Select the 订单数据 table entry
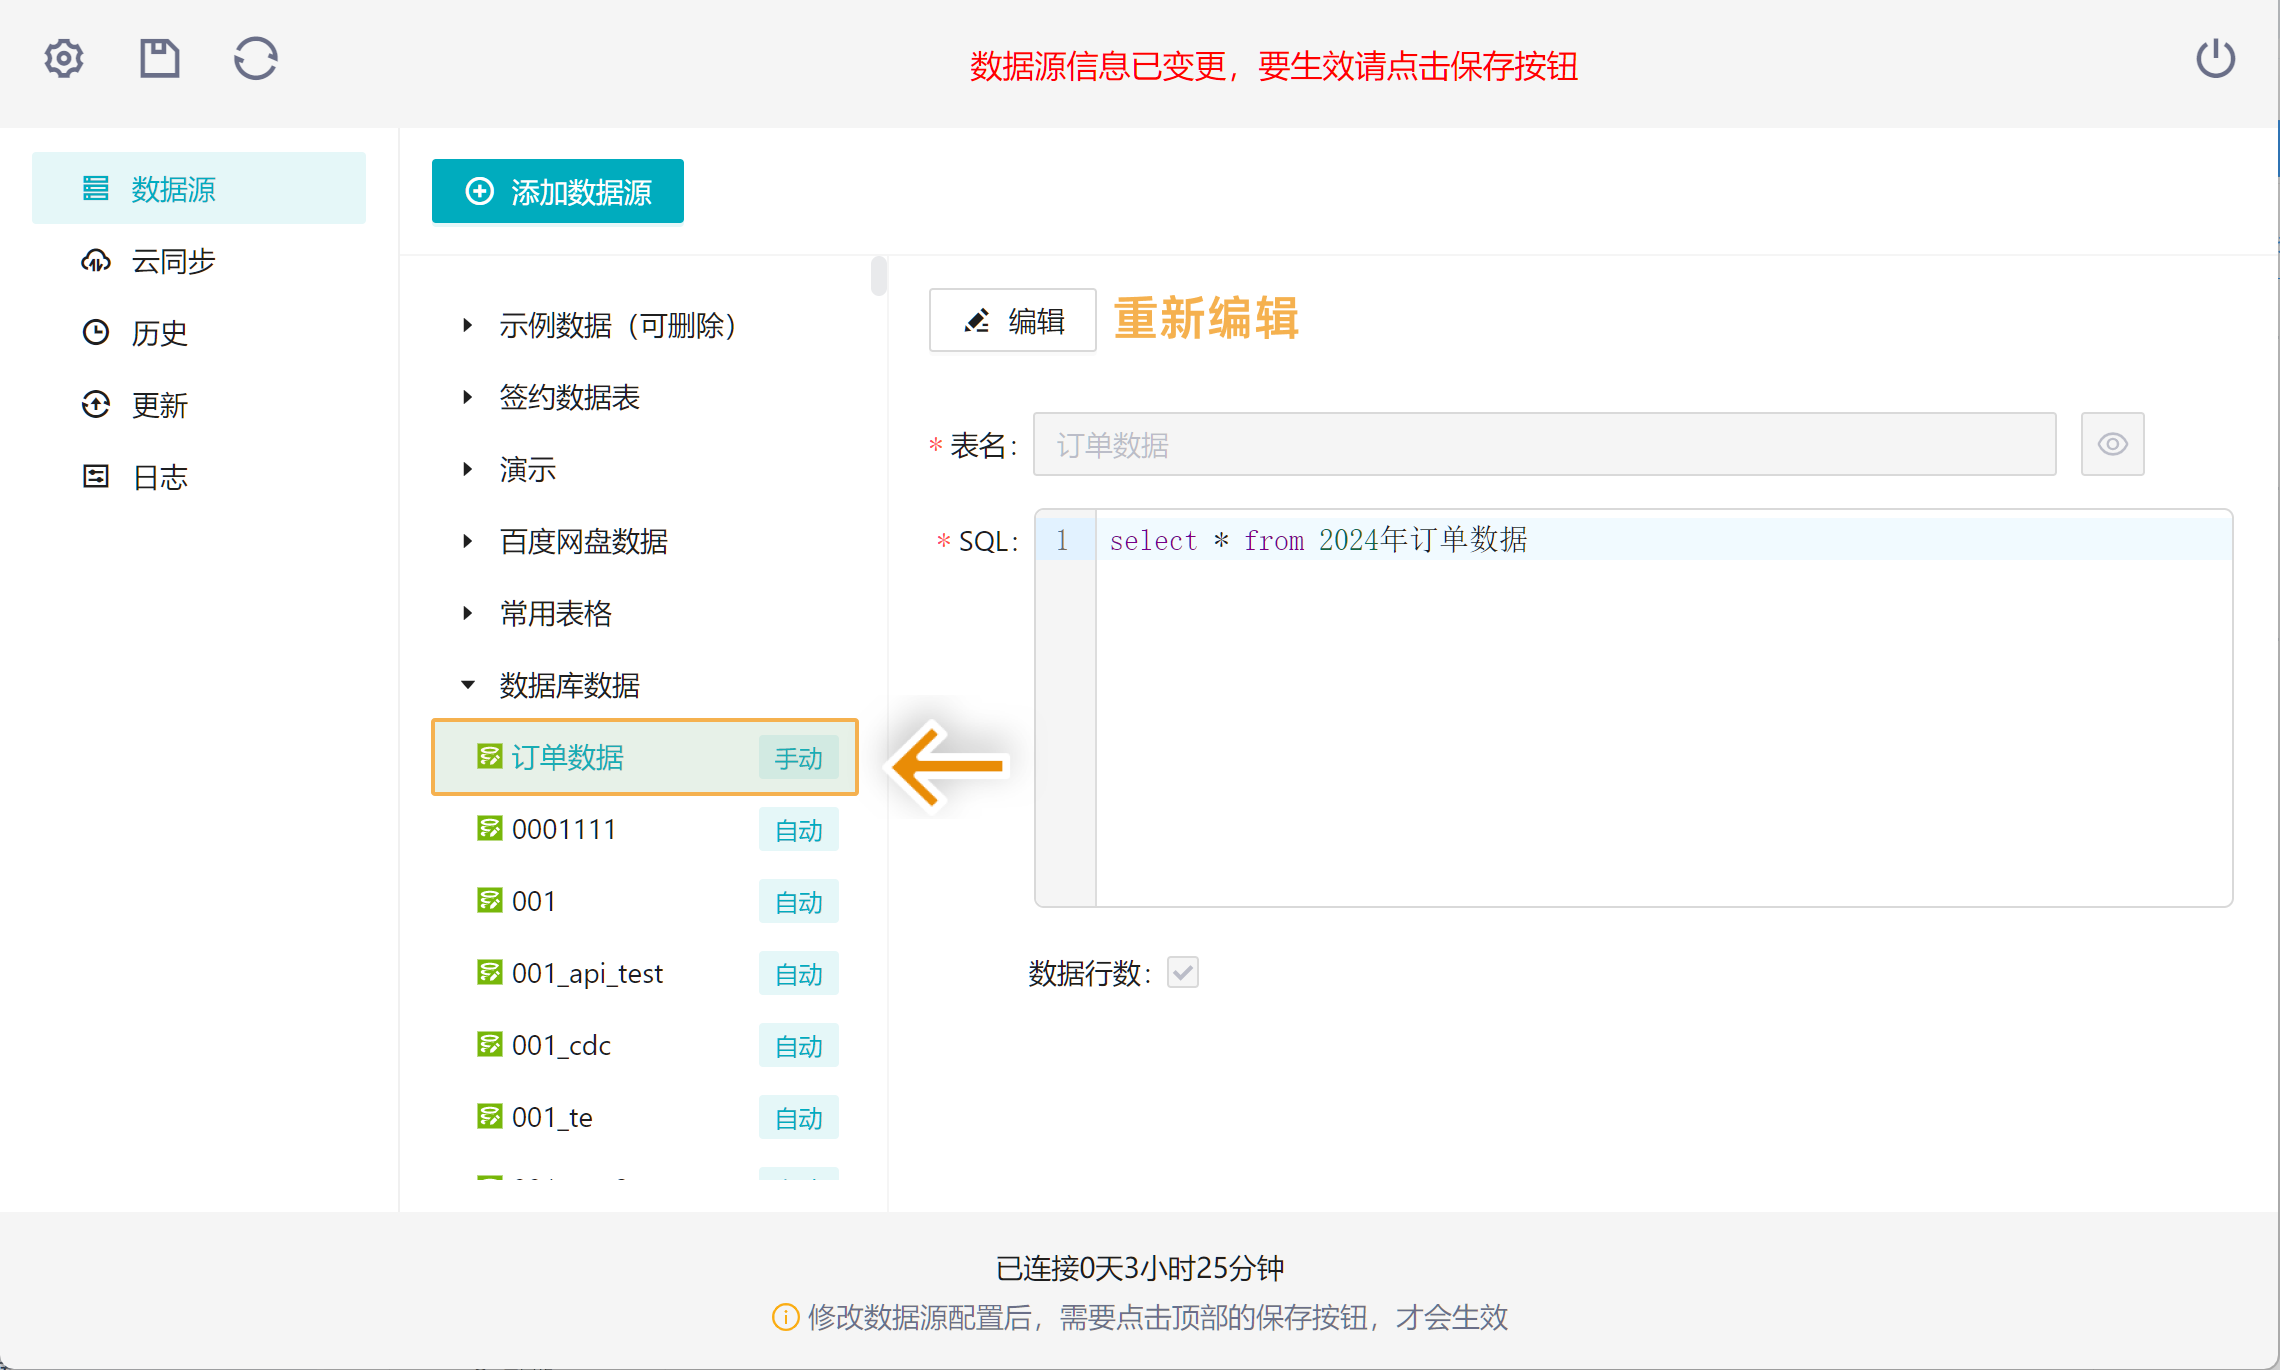The image size is (2280, 1370). click(x=645, y=757)
